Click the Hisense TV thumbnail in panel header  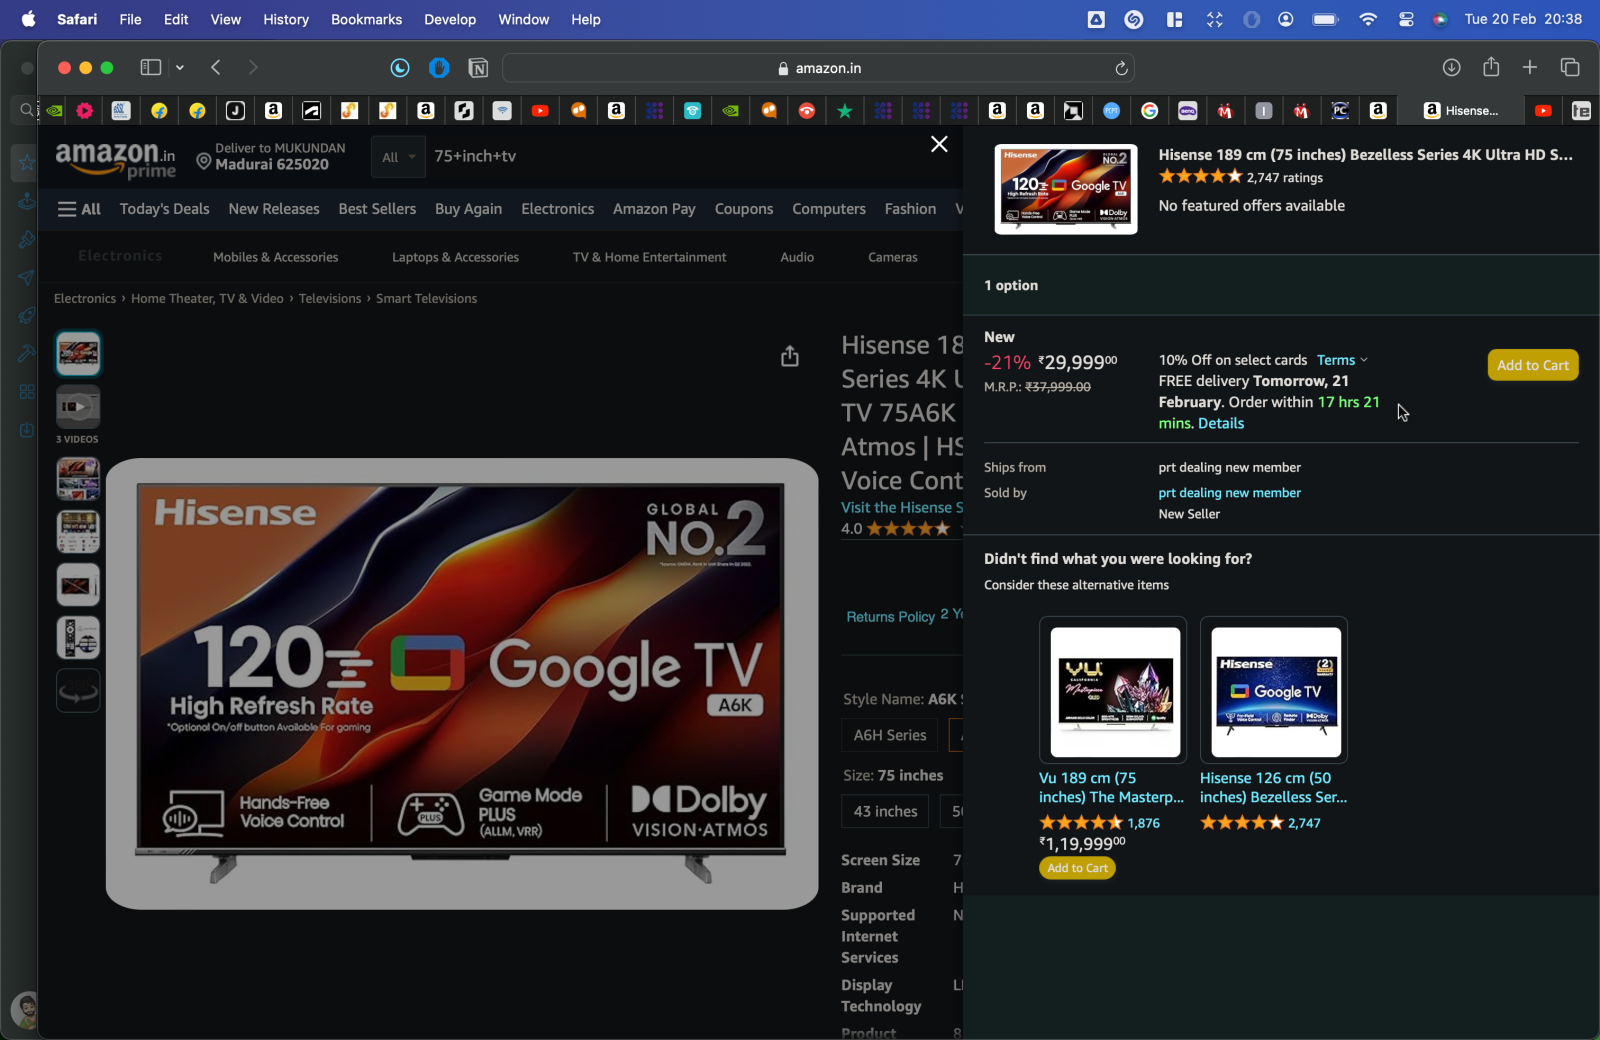[1066, 189]
